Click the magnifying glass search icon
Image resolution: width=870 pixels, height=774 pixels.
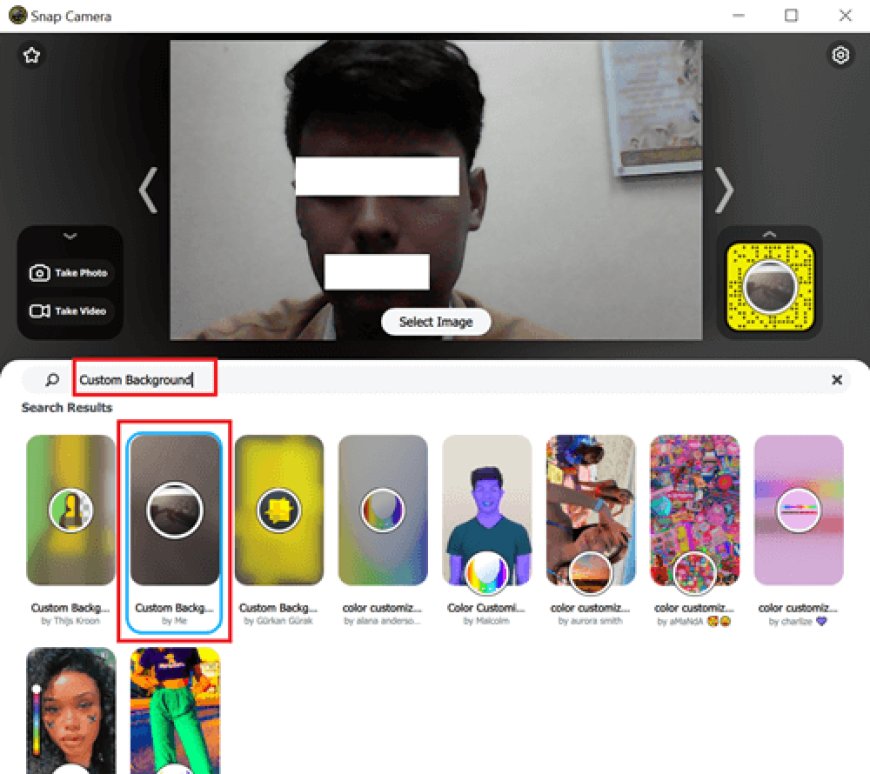50,380
